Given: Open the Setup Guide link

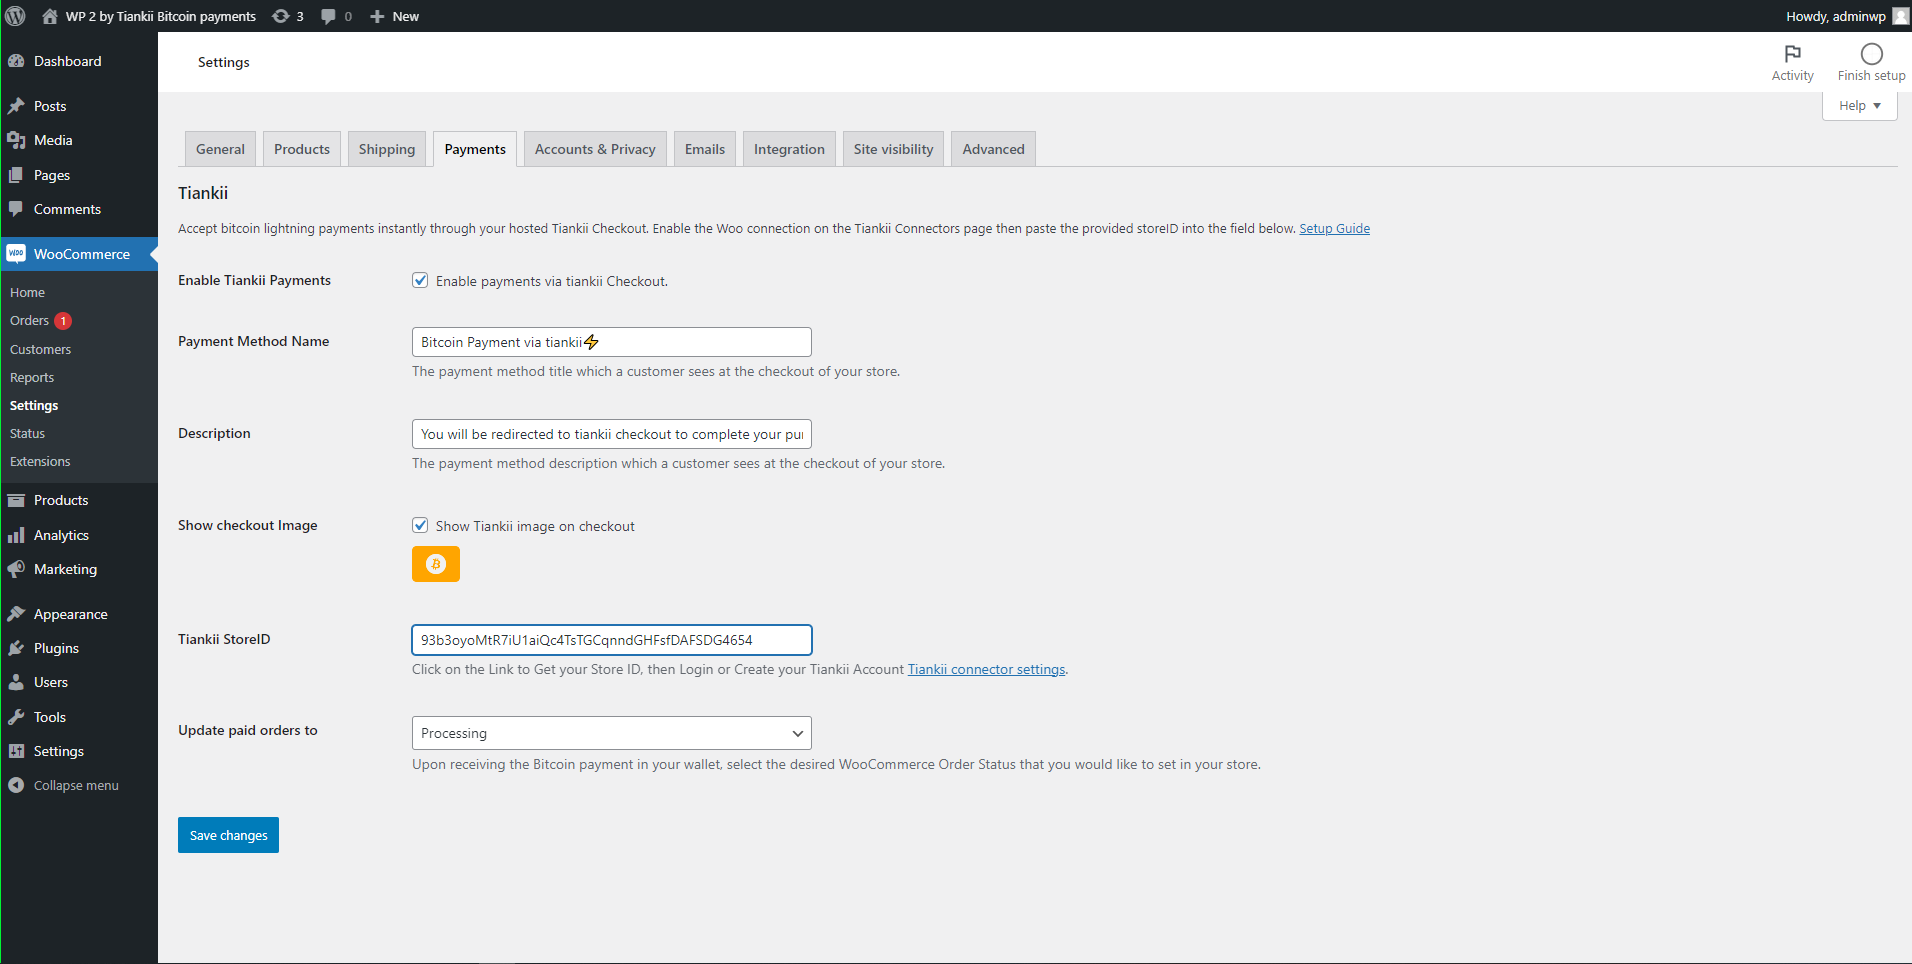Looking at the screenshot, I should pyautogui.click(x=1334, y=228).
